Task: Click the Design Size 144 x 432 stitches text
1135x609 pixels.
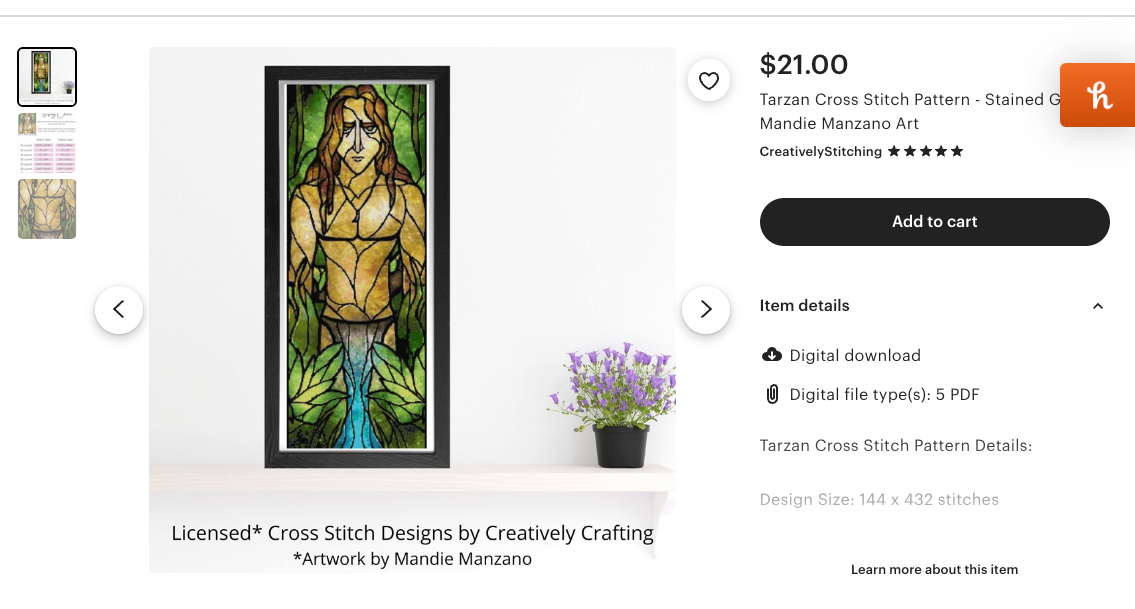Action: click(x=879, y=499)
